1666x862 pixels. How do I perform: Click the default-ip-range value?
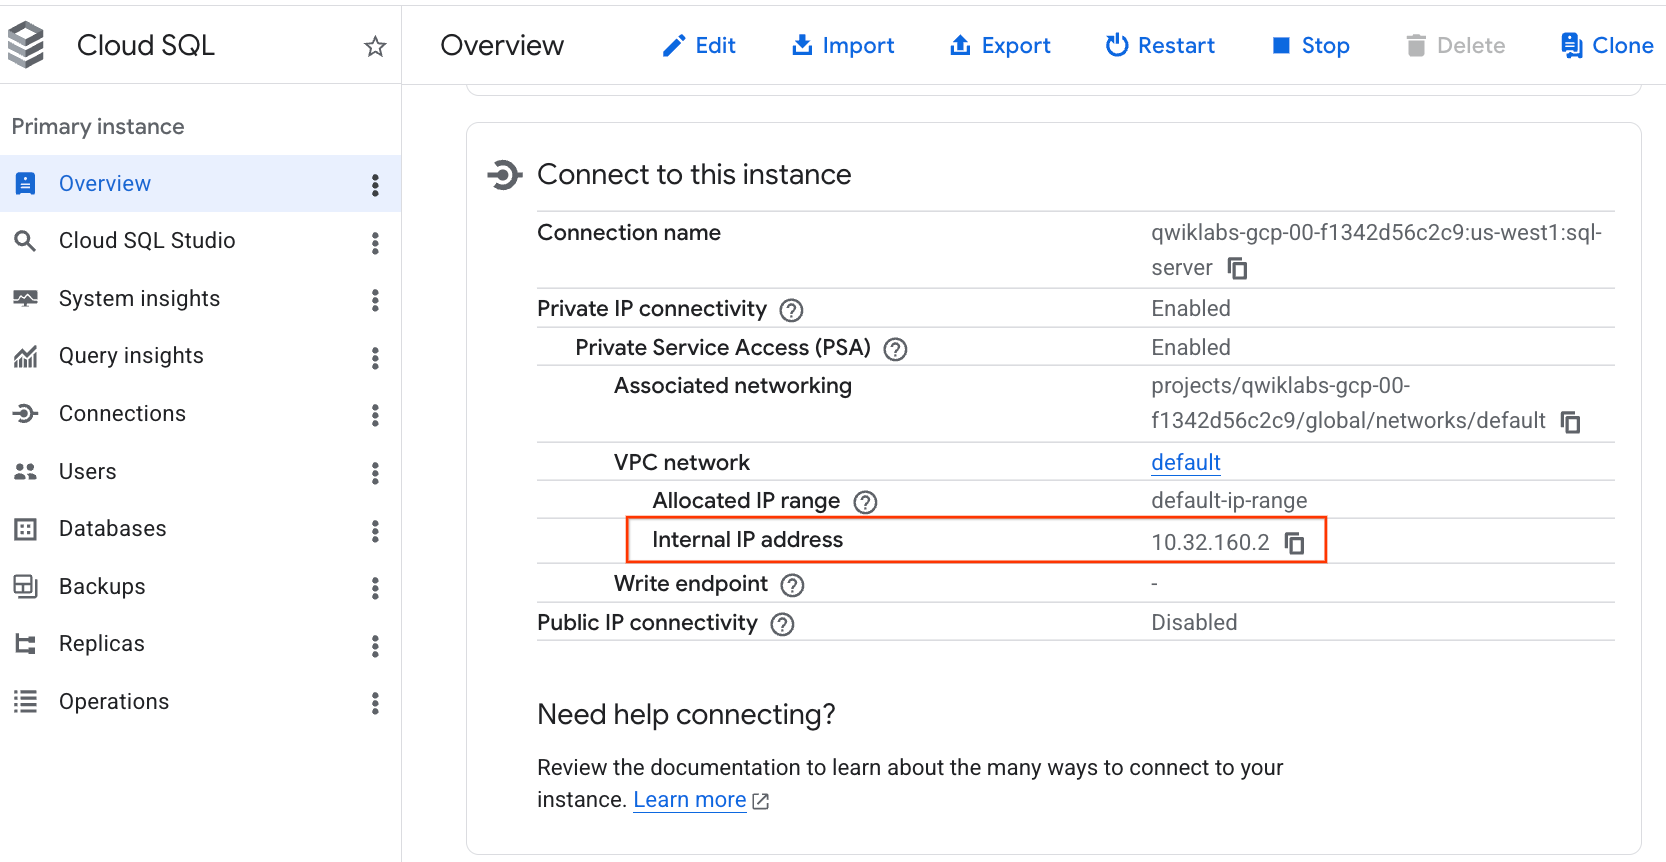tap(1229, 500)
